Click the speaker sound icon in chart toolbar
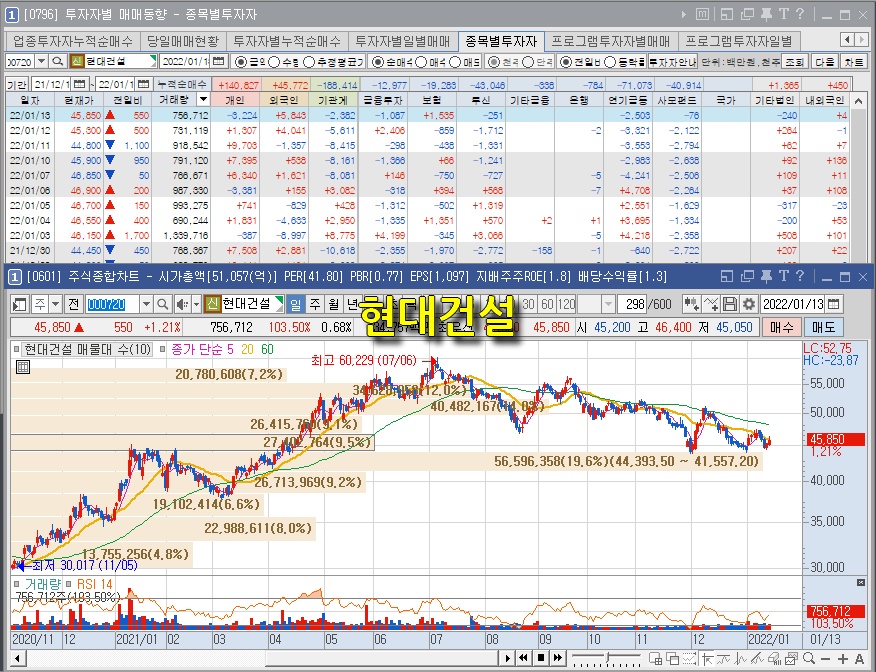 182,304
